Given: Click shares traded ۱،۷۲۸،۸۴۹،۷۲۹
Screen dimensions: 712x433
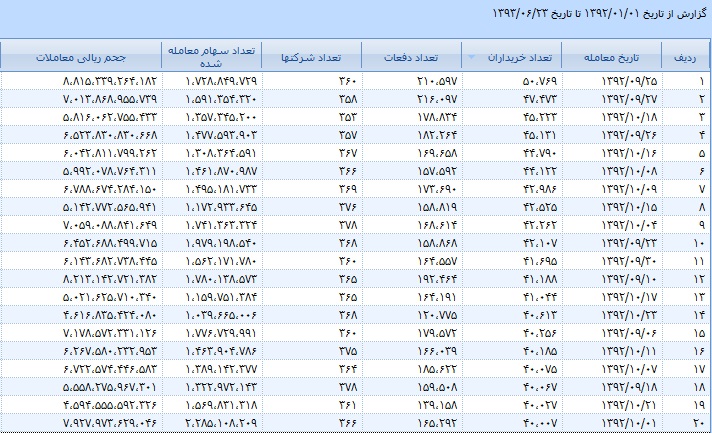Looking at the screenshot, I should click(x=221, y=81).
